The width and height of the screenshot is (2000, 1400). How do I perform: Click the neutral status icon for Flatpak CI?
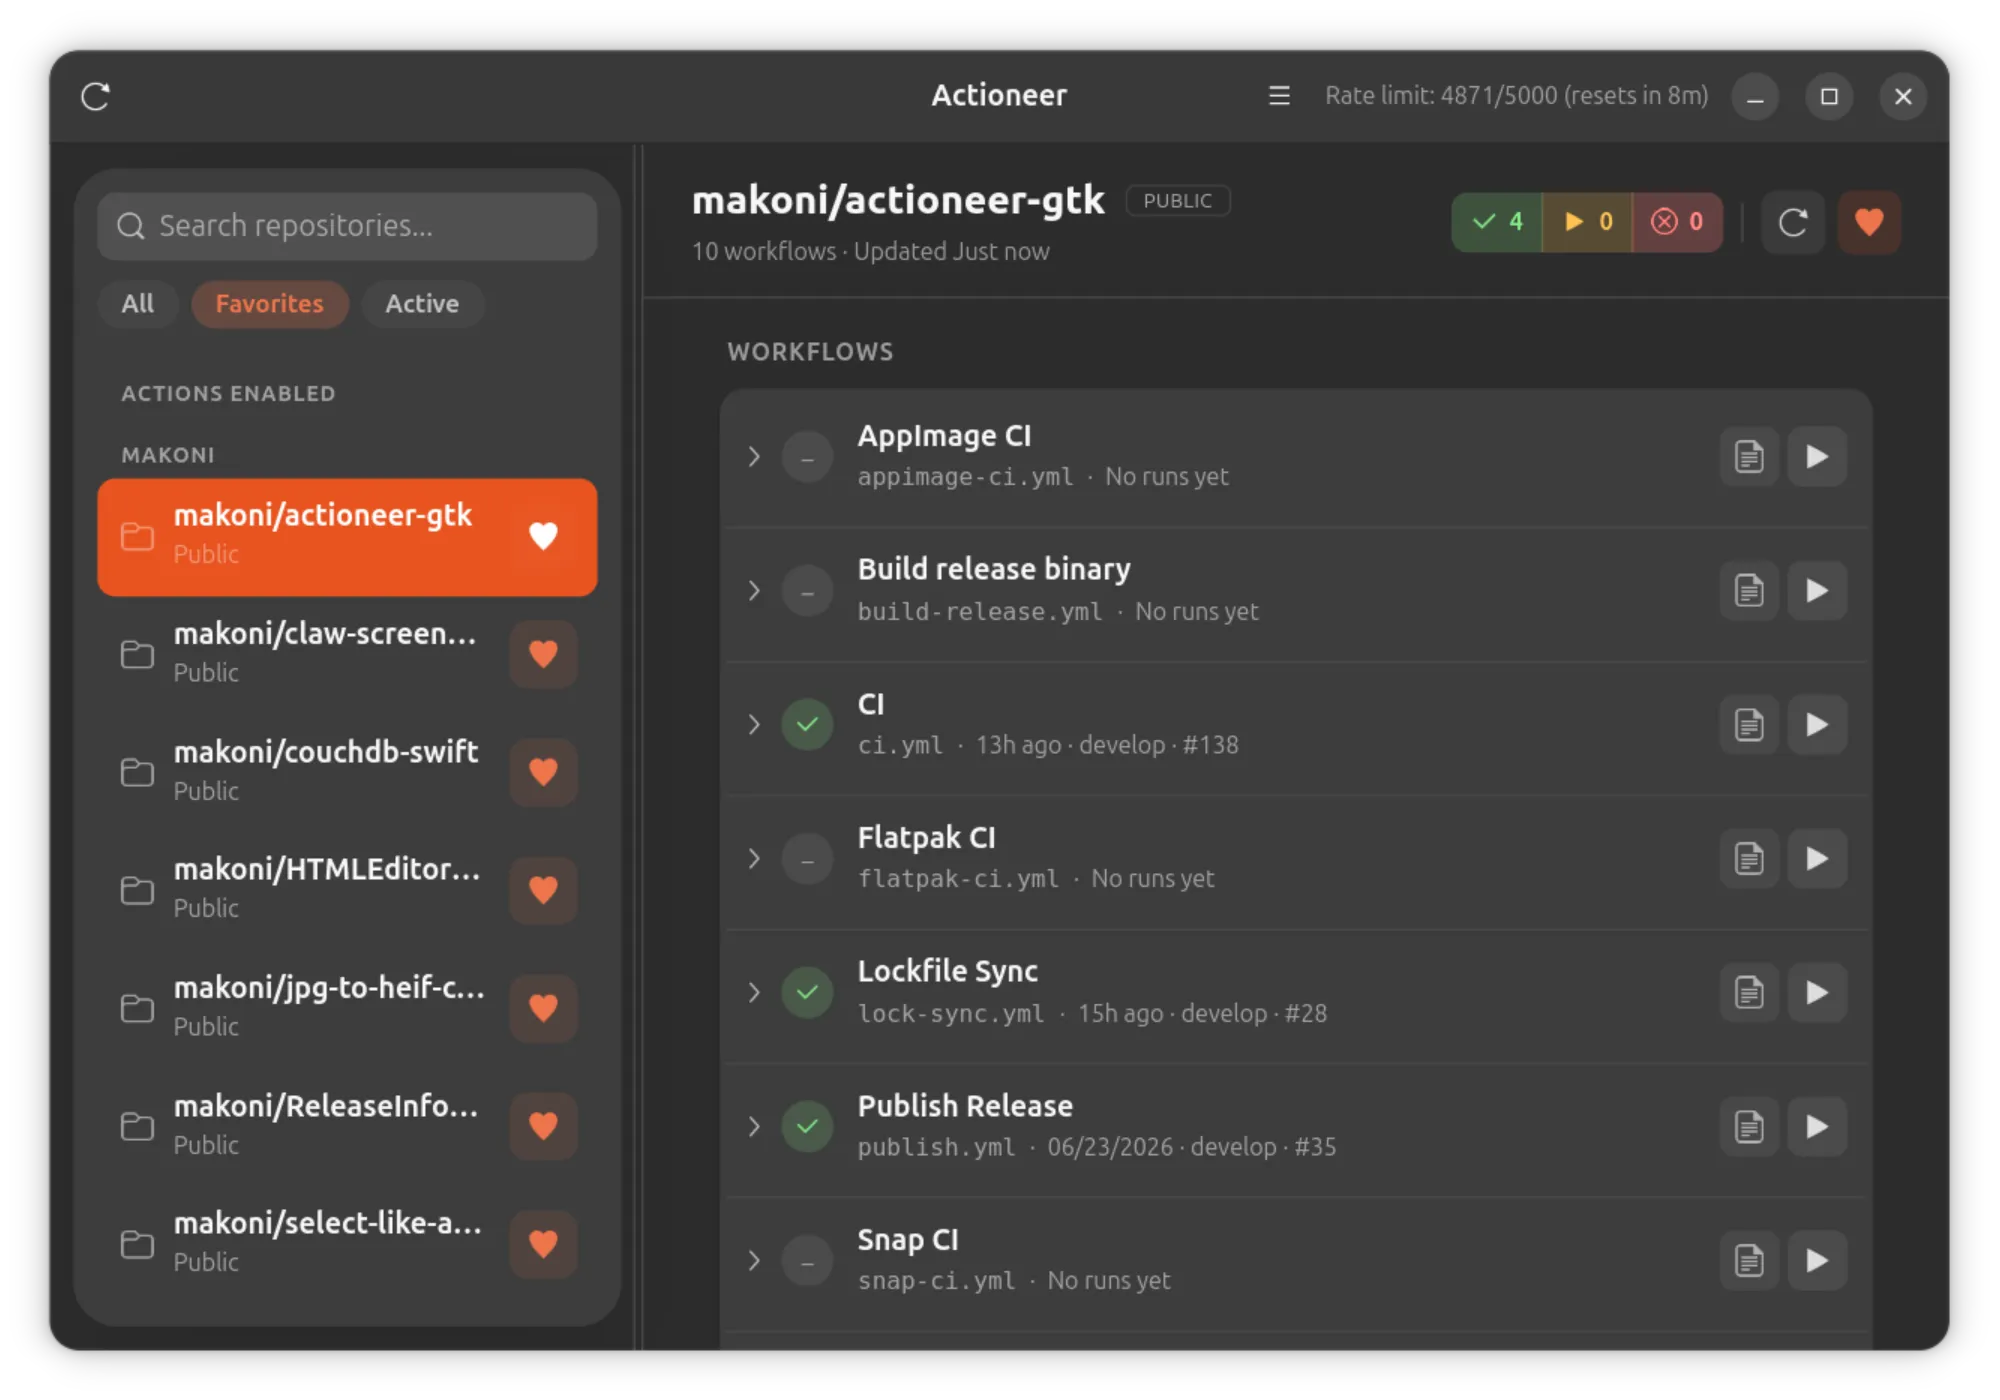[808, 859]
